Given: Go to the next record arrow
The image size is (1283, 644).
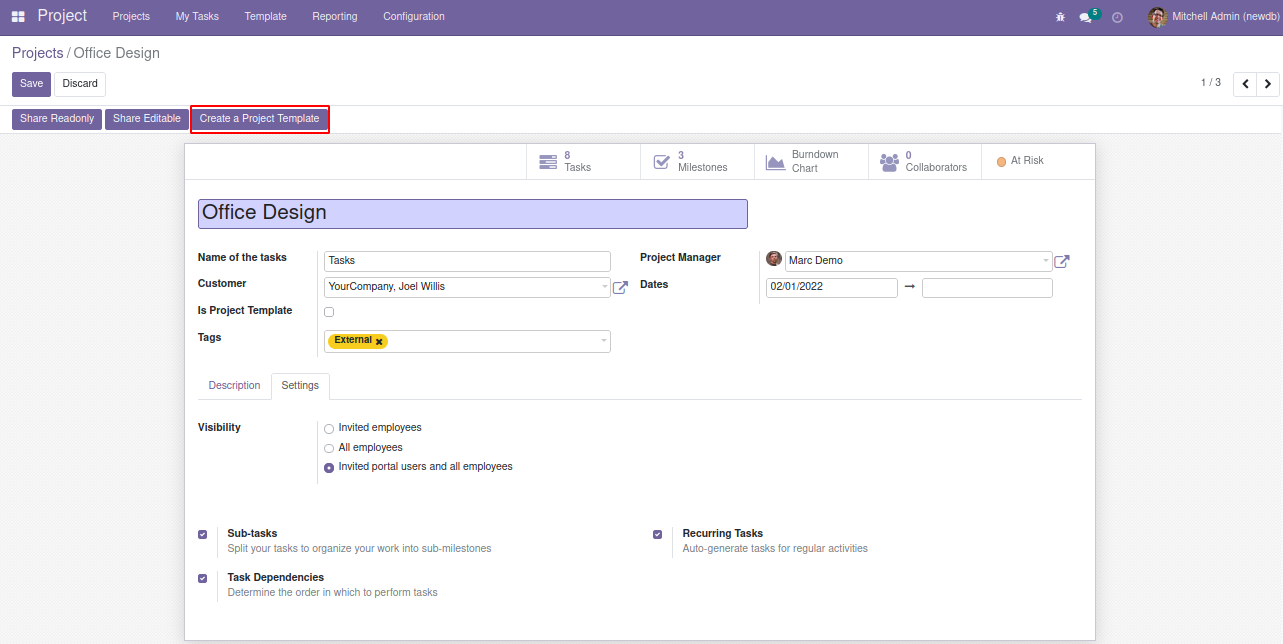Looking at the screenshot, I should 1268,84.
